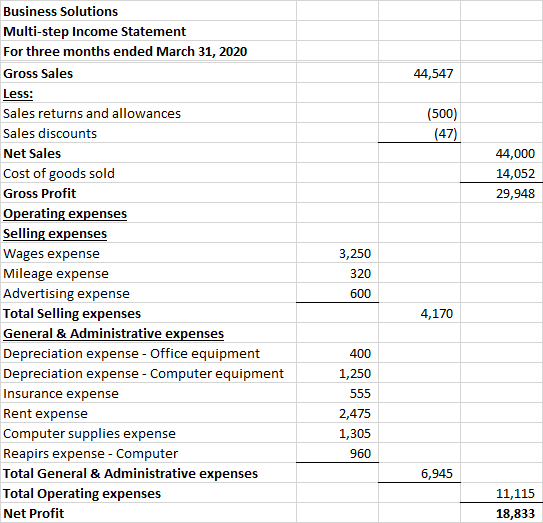Select 'General & Administrative expenses' heading
This screenshot has width=543, height=523.
click(114, 334)
